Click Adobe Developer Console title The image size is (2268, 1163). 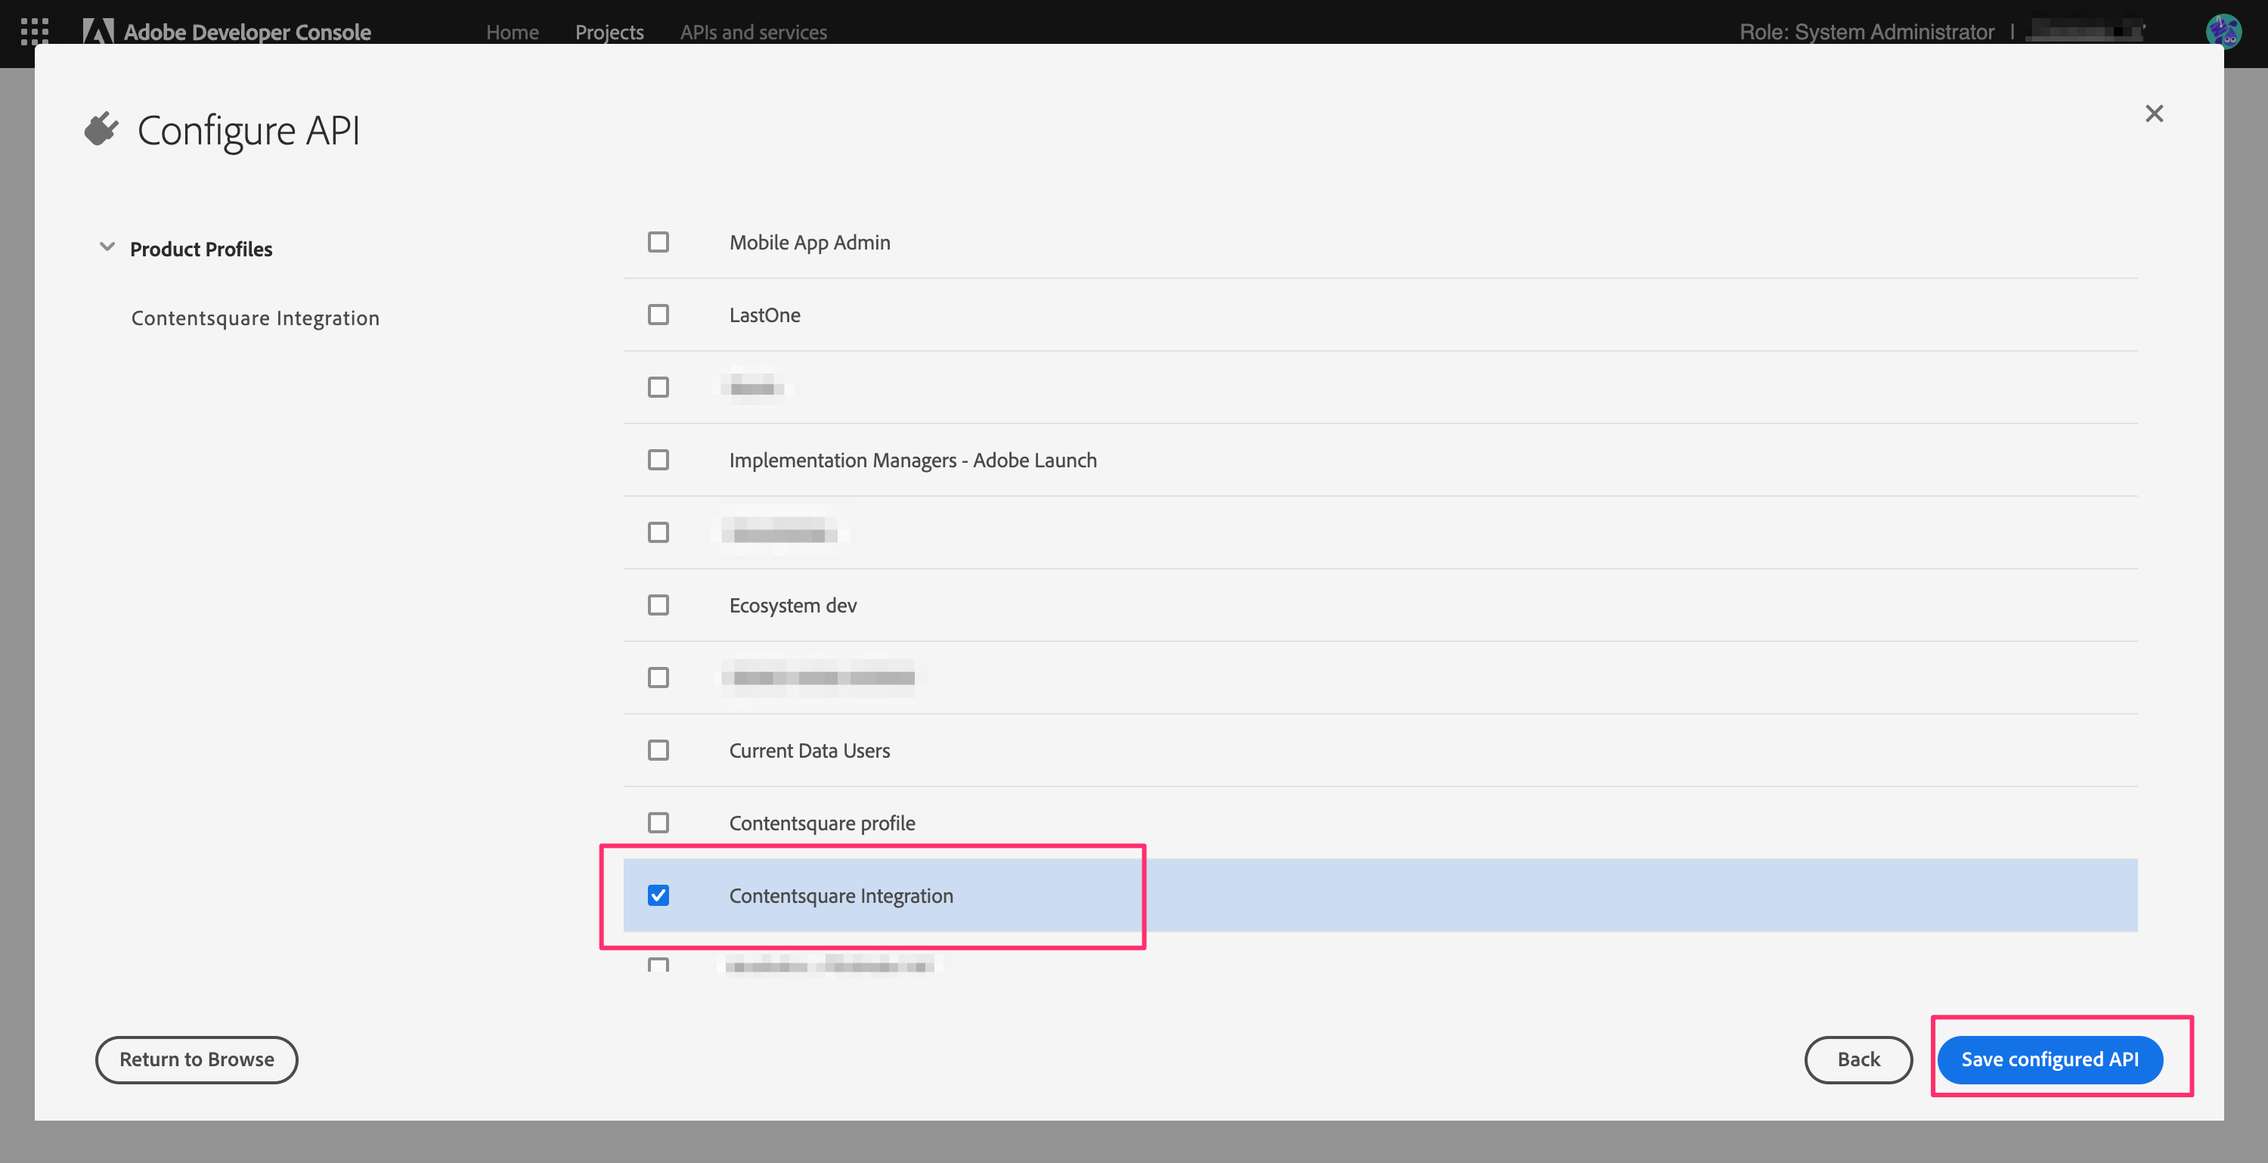click(247, 32)
